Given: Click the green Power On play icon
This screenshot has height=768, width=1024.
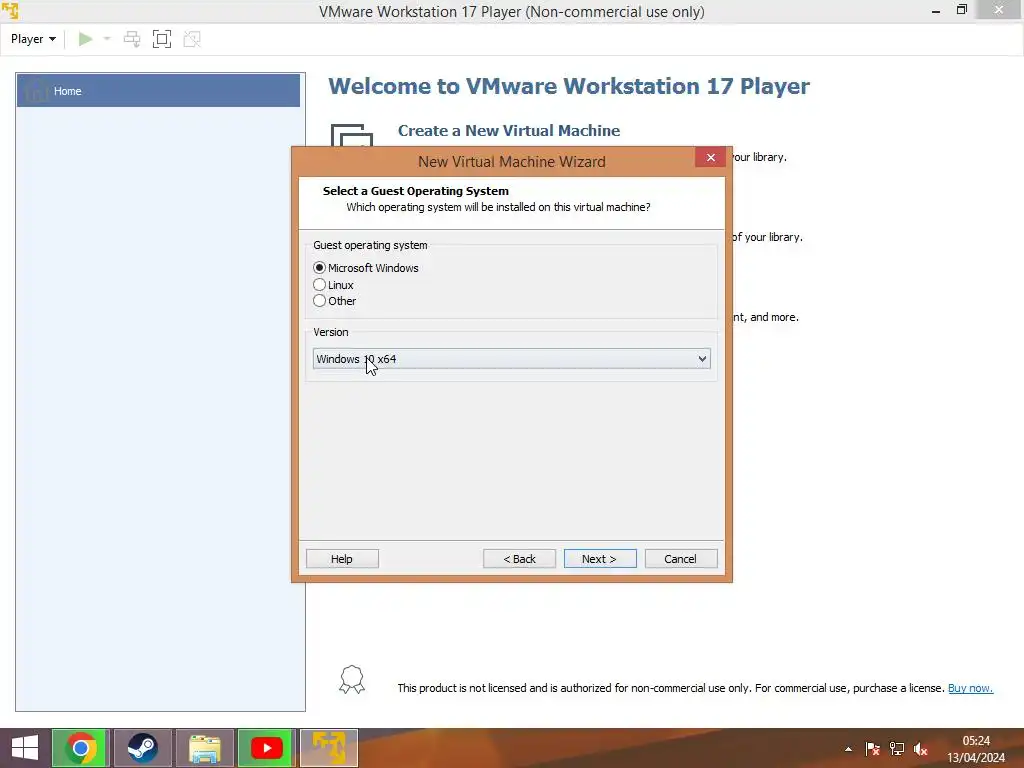Looking at the screenshot, I should click(85, 39).
